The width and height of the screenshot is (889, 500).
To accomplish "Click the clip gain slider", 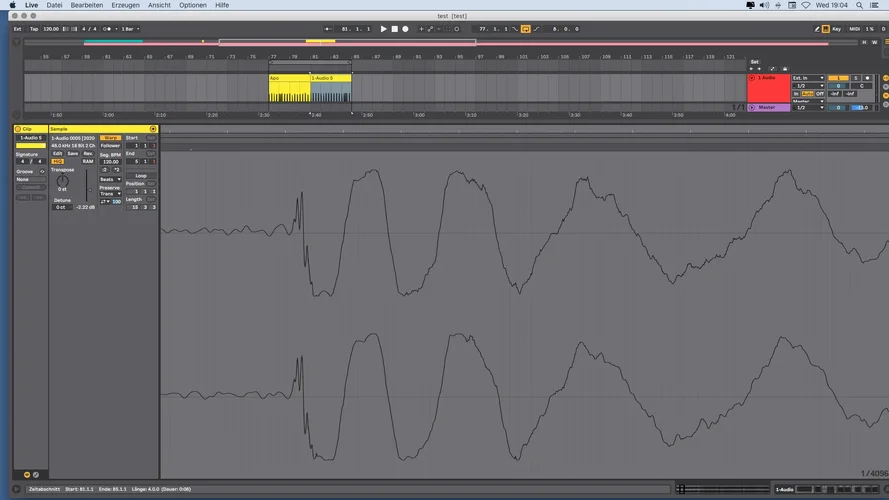I will coord(87,186).
